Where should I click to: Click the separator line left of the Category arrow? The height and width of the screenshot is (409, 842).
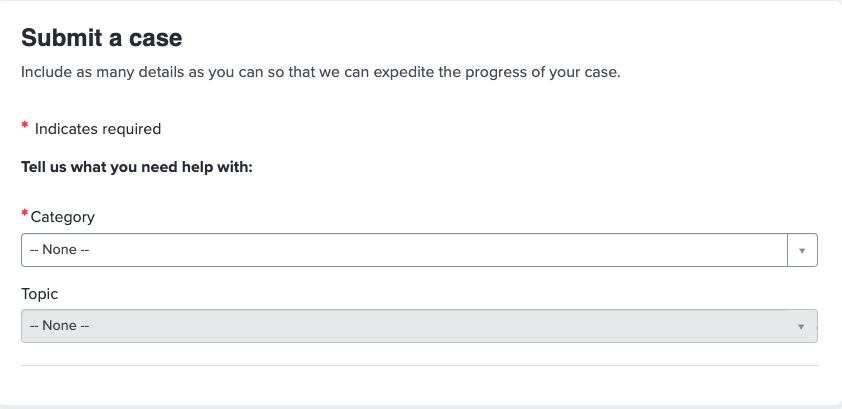click(x=787, y=250)
